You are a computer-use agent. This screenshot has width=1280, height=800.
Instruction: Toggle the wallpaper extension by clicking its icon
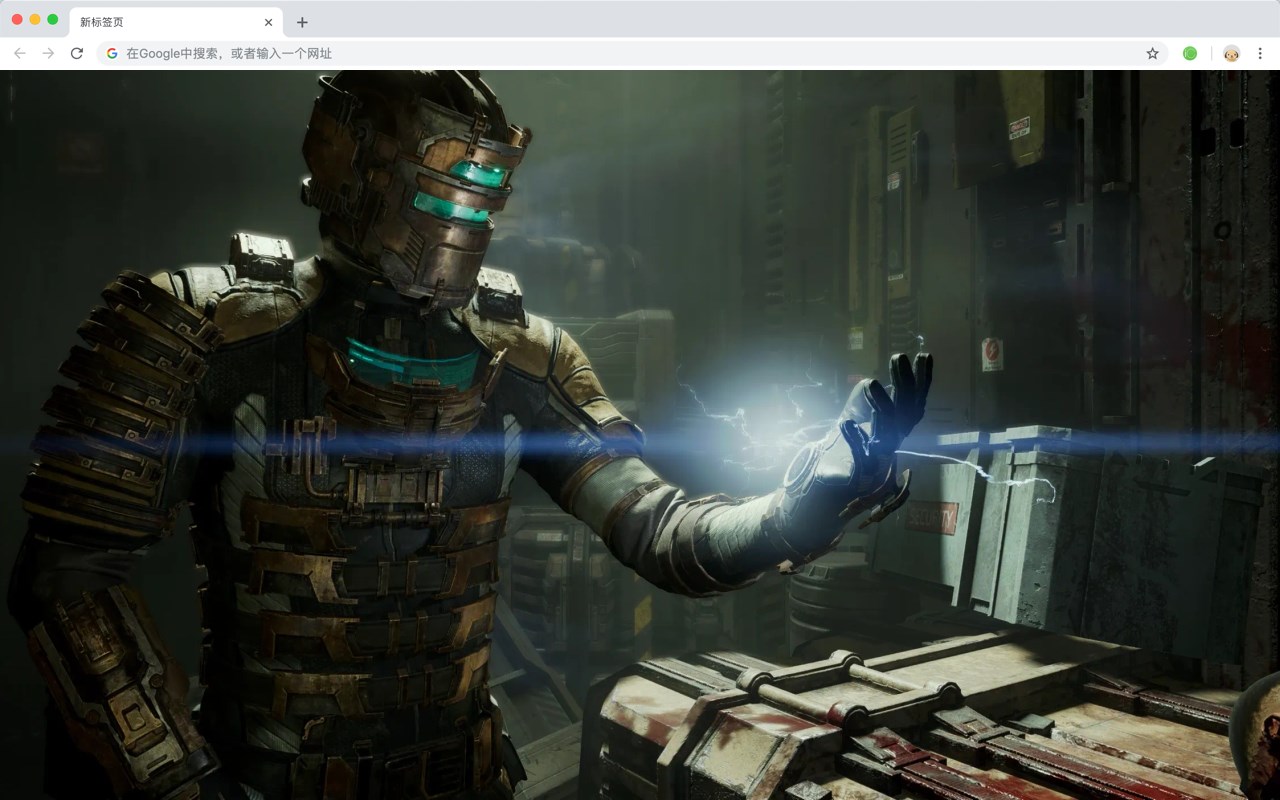pyautogui.click(x=1189, y=53)
